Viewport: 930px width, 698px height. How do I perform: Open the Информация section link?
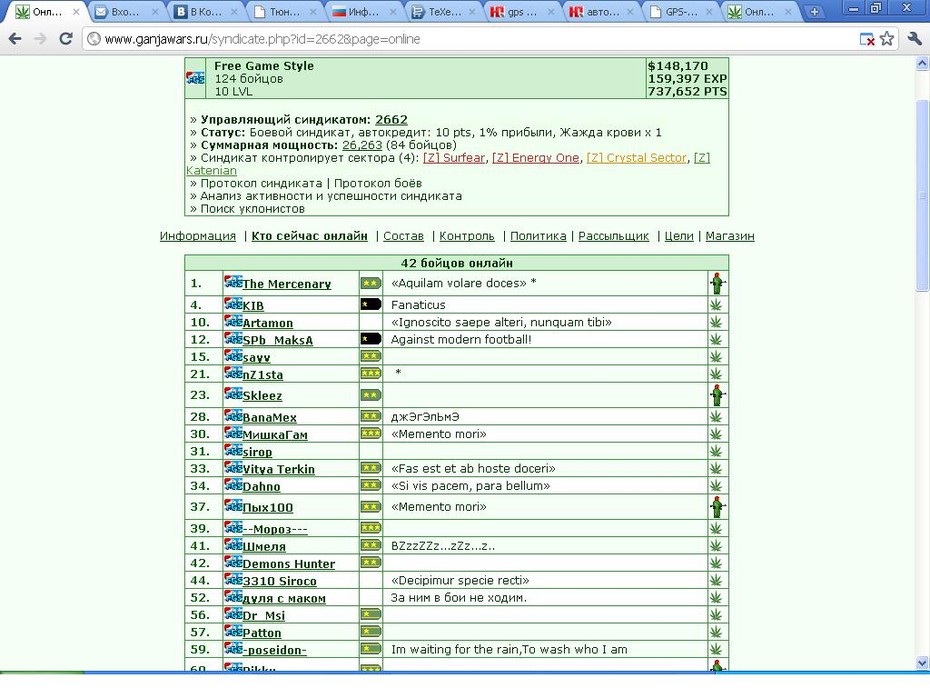click(x=198, y=236)
